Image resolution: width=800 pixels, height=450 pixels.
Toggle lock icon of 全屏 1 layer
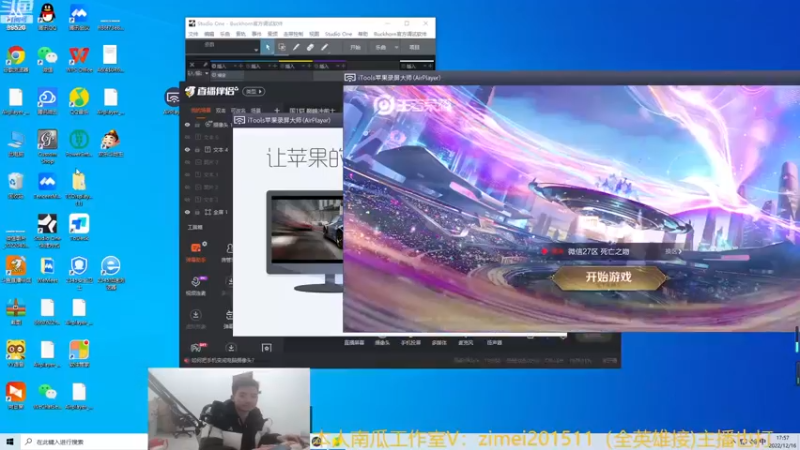197,212
